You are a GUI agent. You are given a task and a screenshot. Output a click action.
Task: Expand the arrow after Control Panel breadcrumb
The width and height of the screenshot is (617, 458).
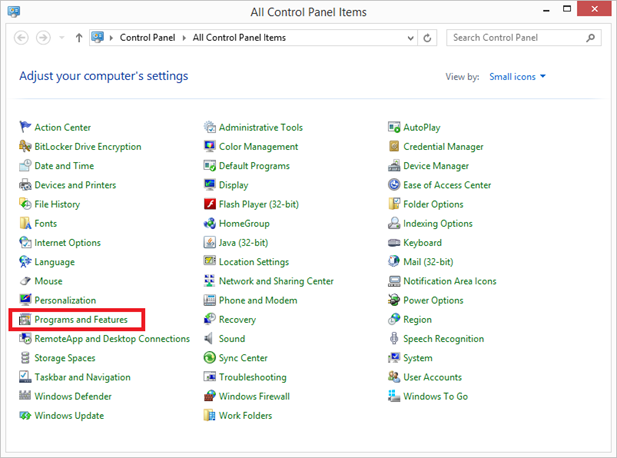[x=184, y=38]
